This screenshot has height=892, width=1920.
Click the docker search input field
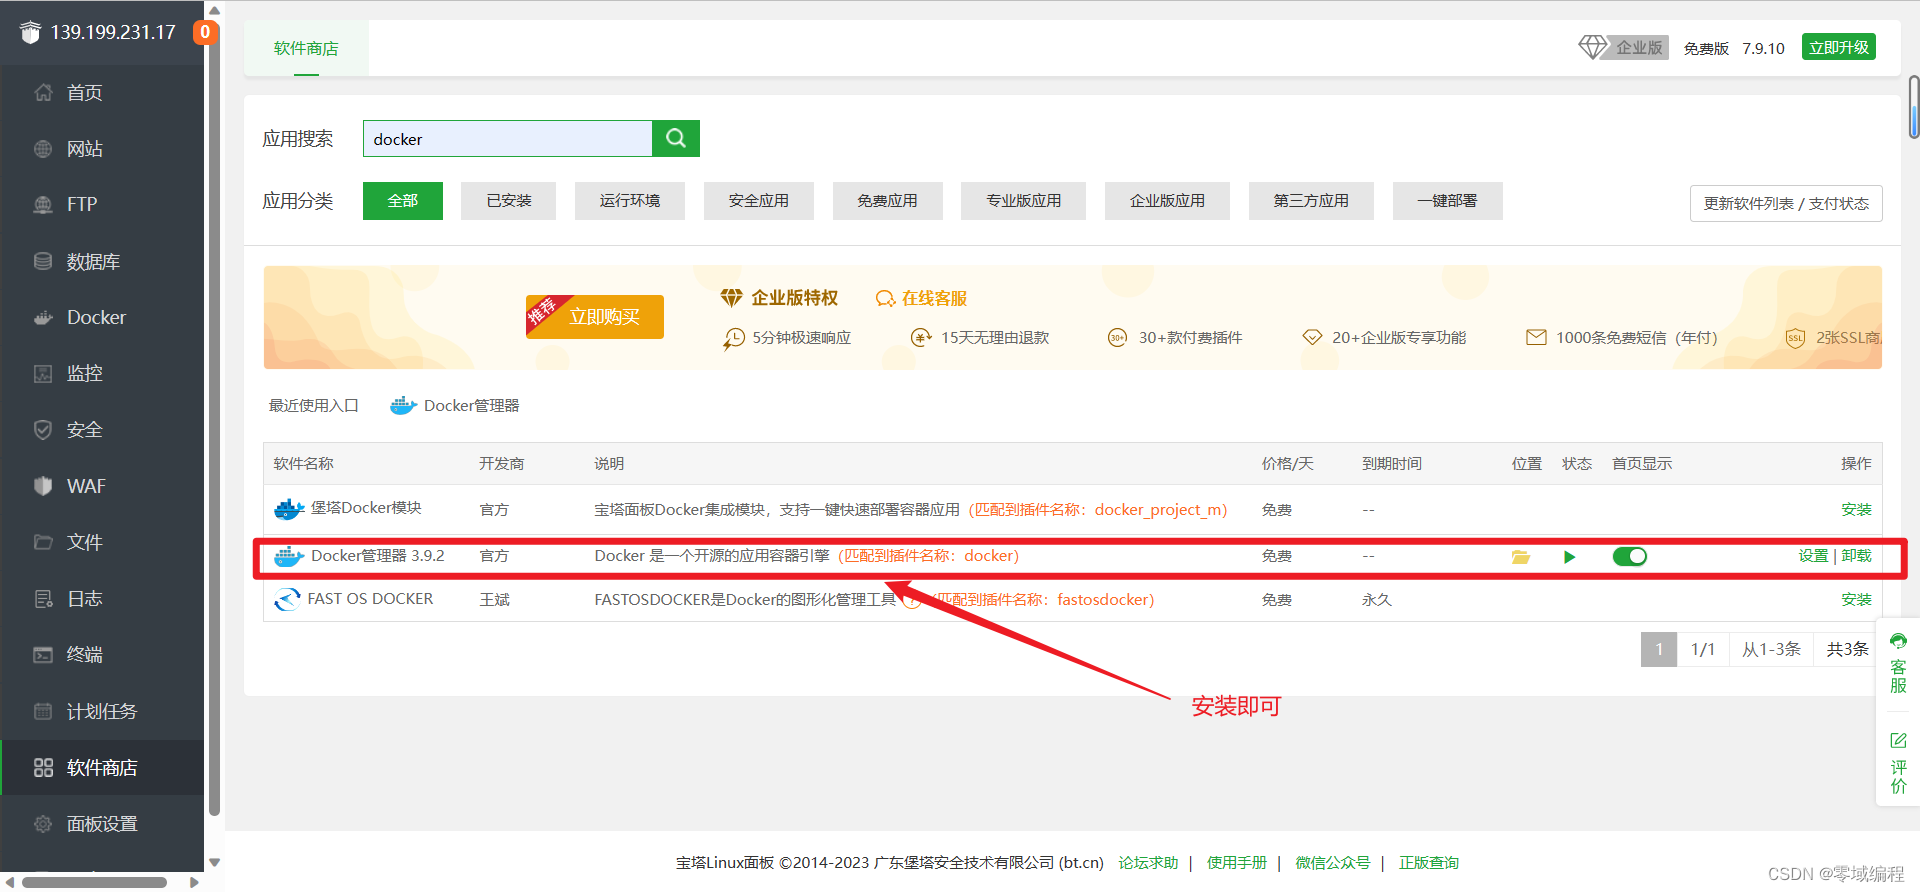508,138
